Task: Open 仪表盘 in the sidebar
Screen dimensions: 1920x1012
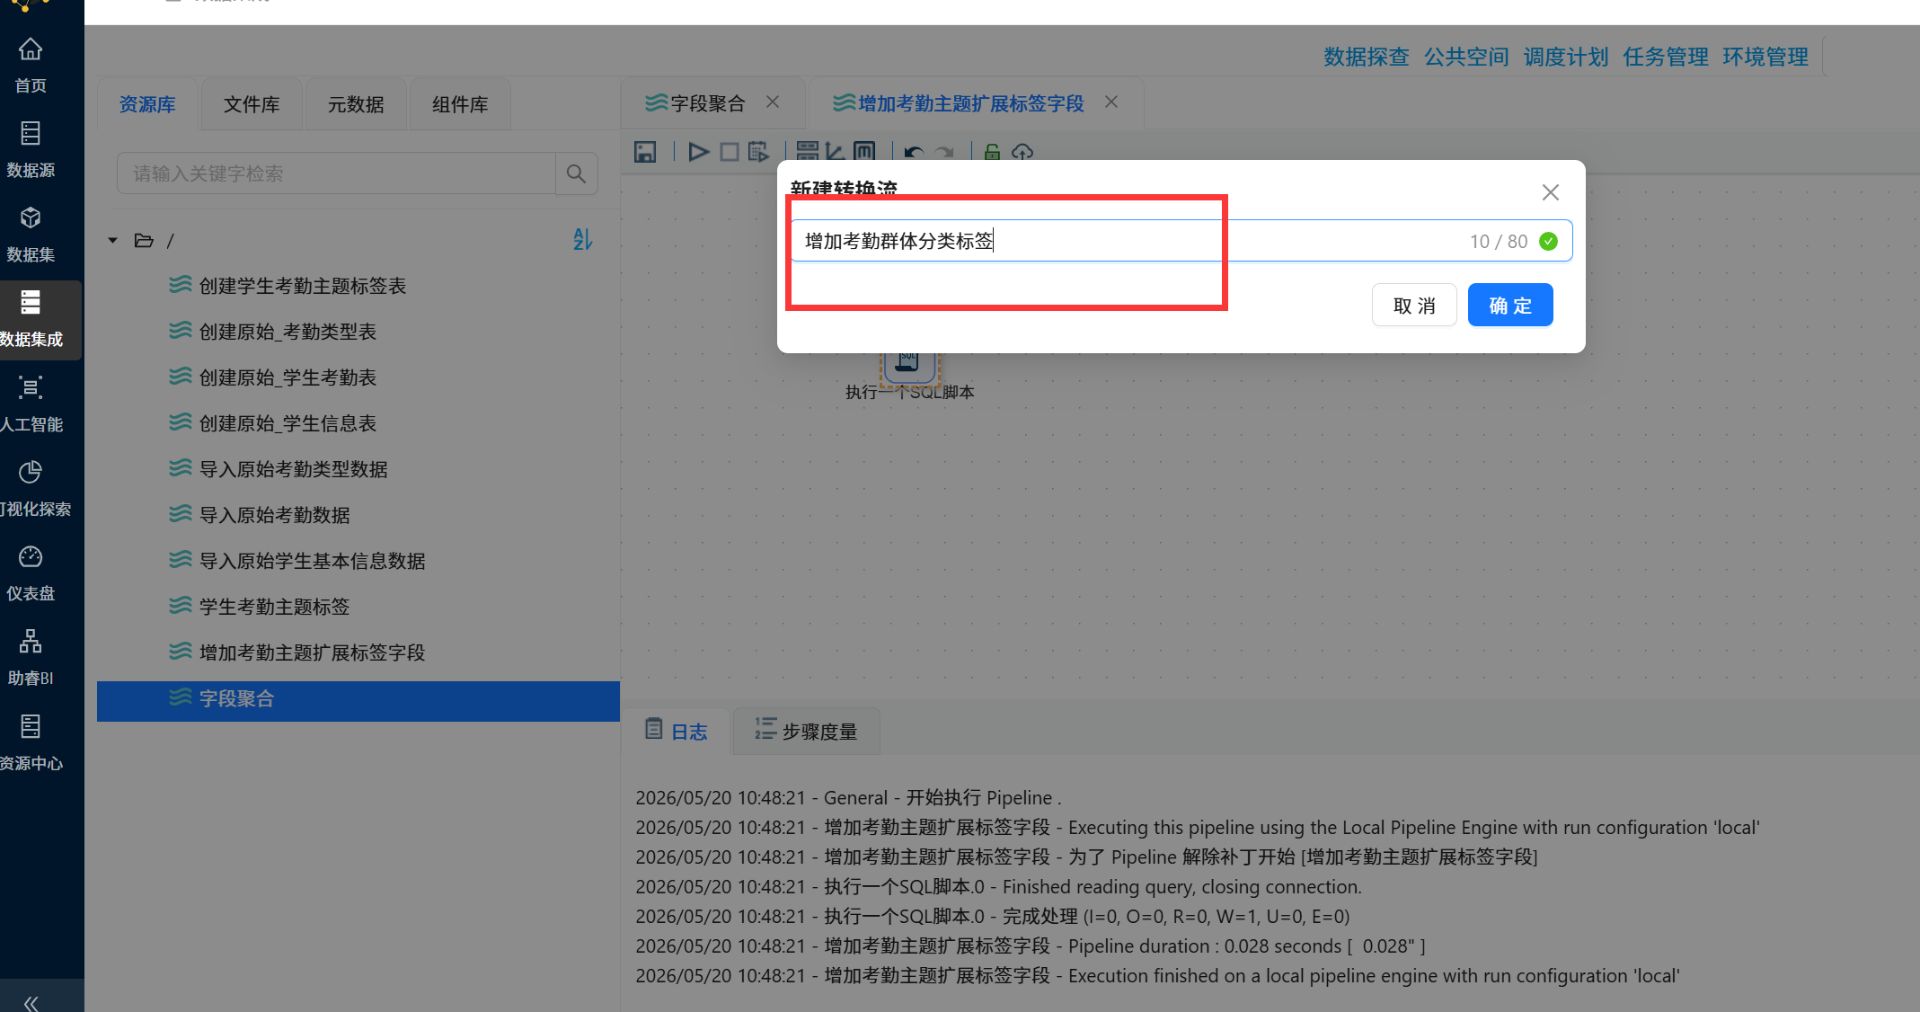Action: pos(31,574)
